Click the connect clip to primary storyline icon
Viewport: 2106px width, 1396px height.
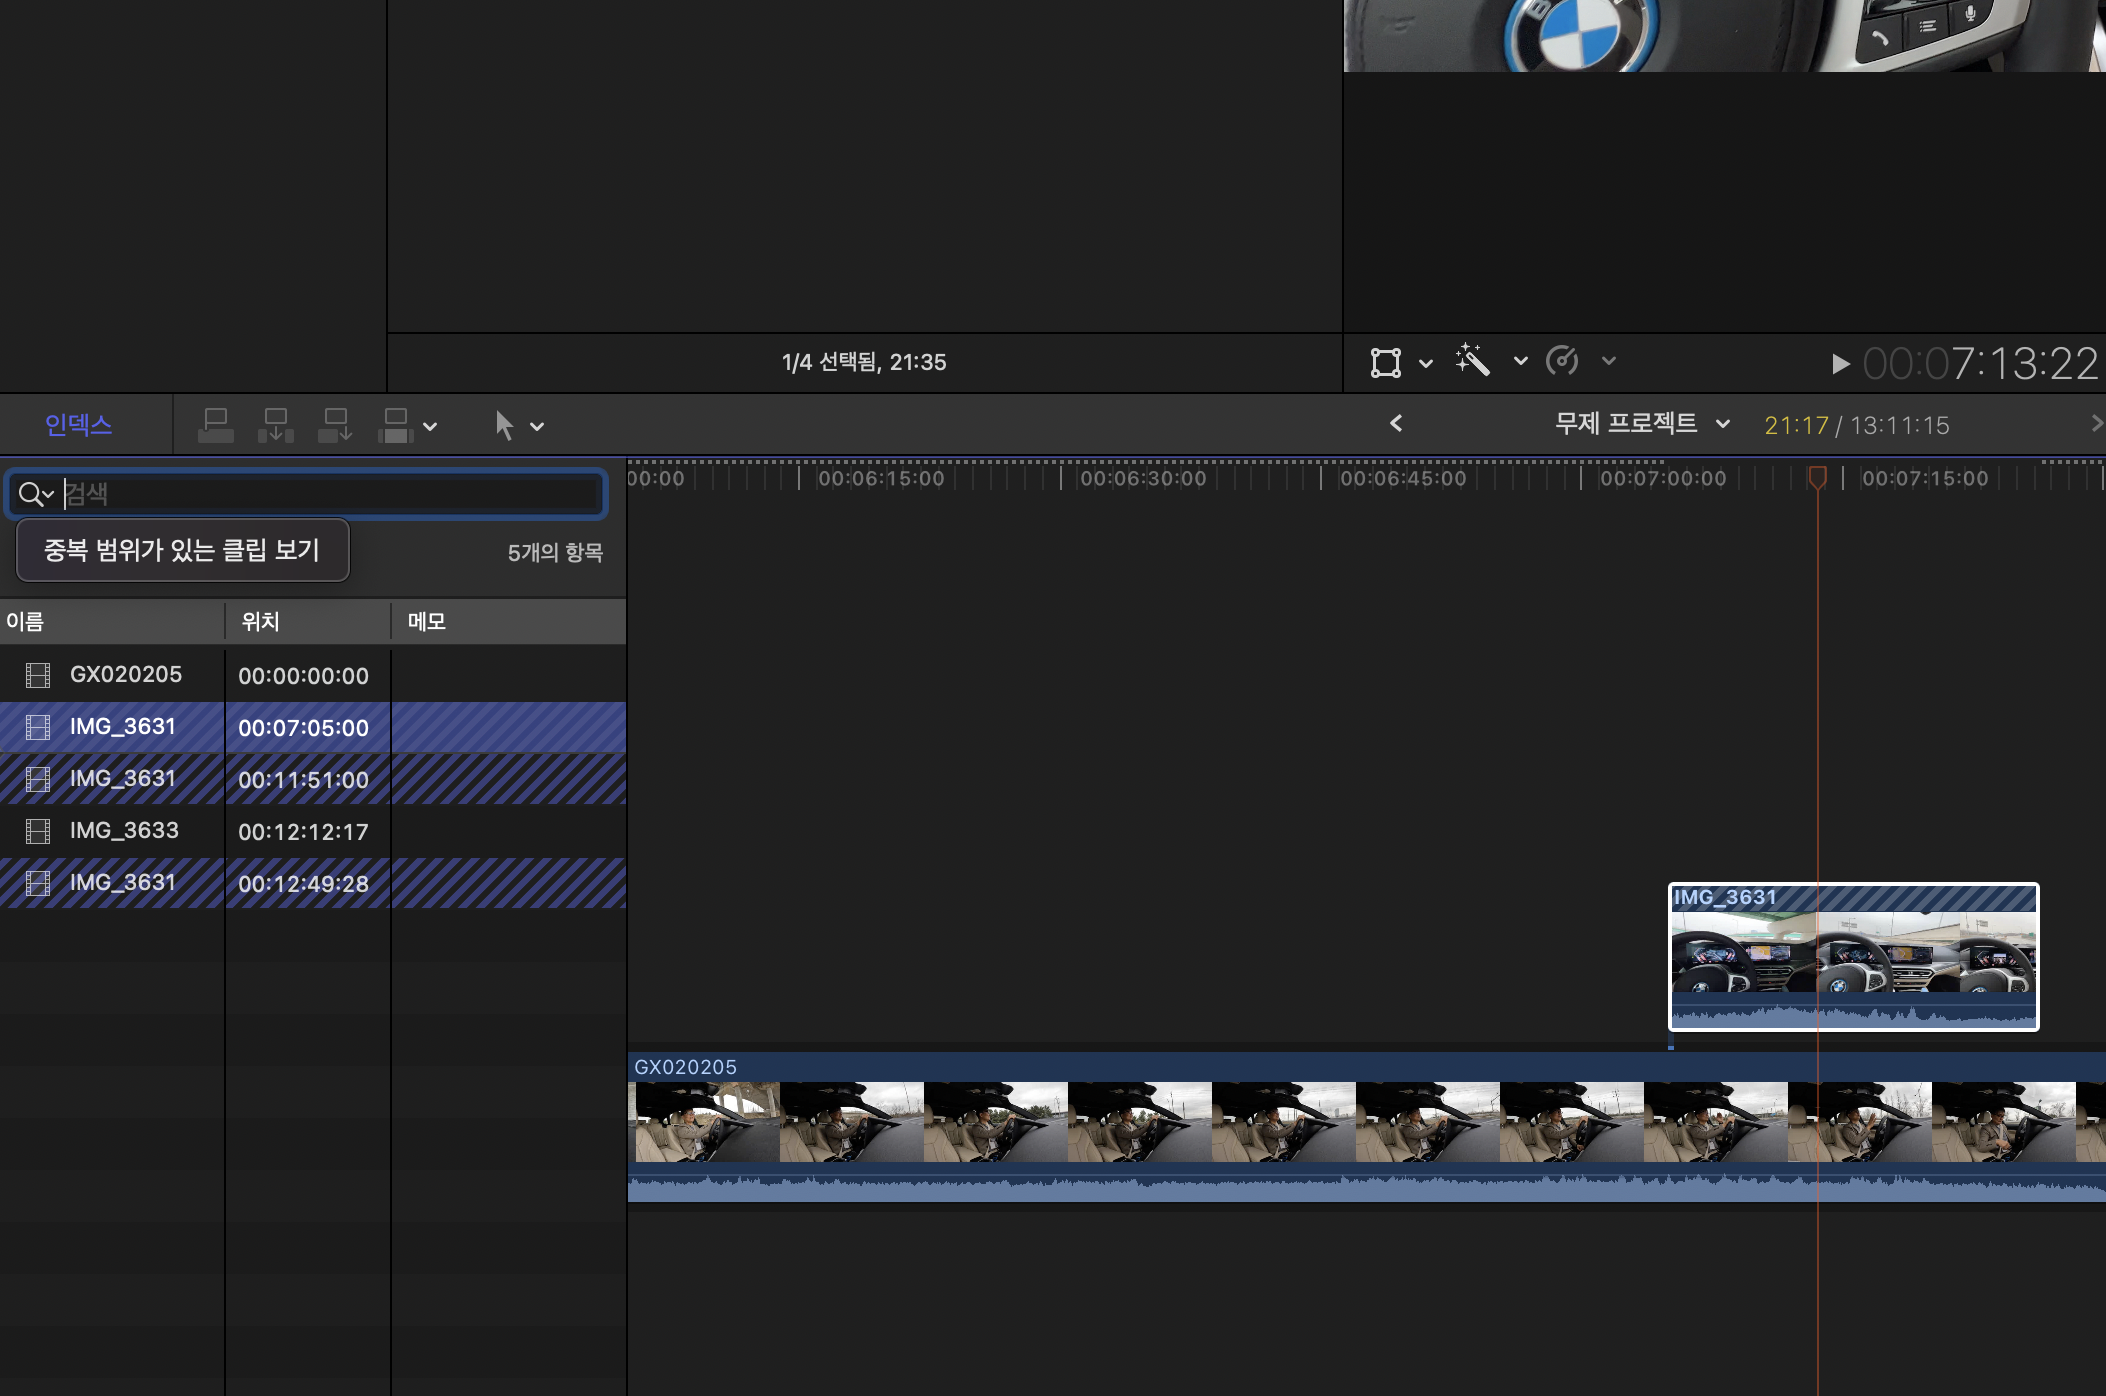tap(215, 425)
